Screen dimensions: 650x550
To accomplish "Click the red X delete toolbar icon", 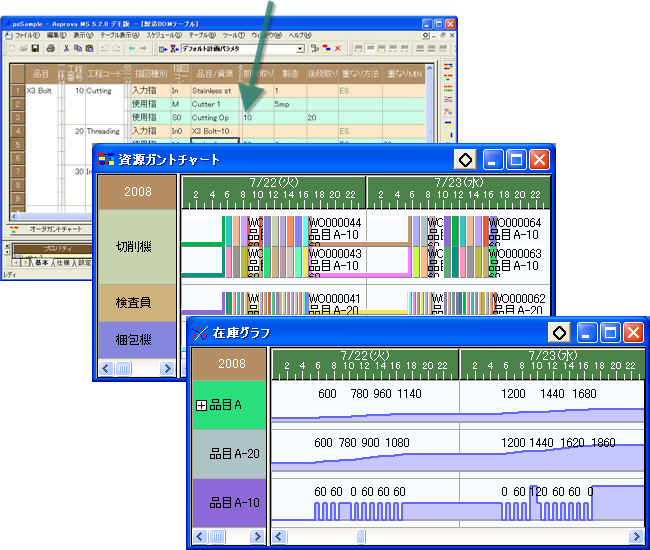I will [338, 48].
